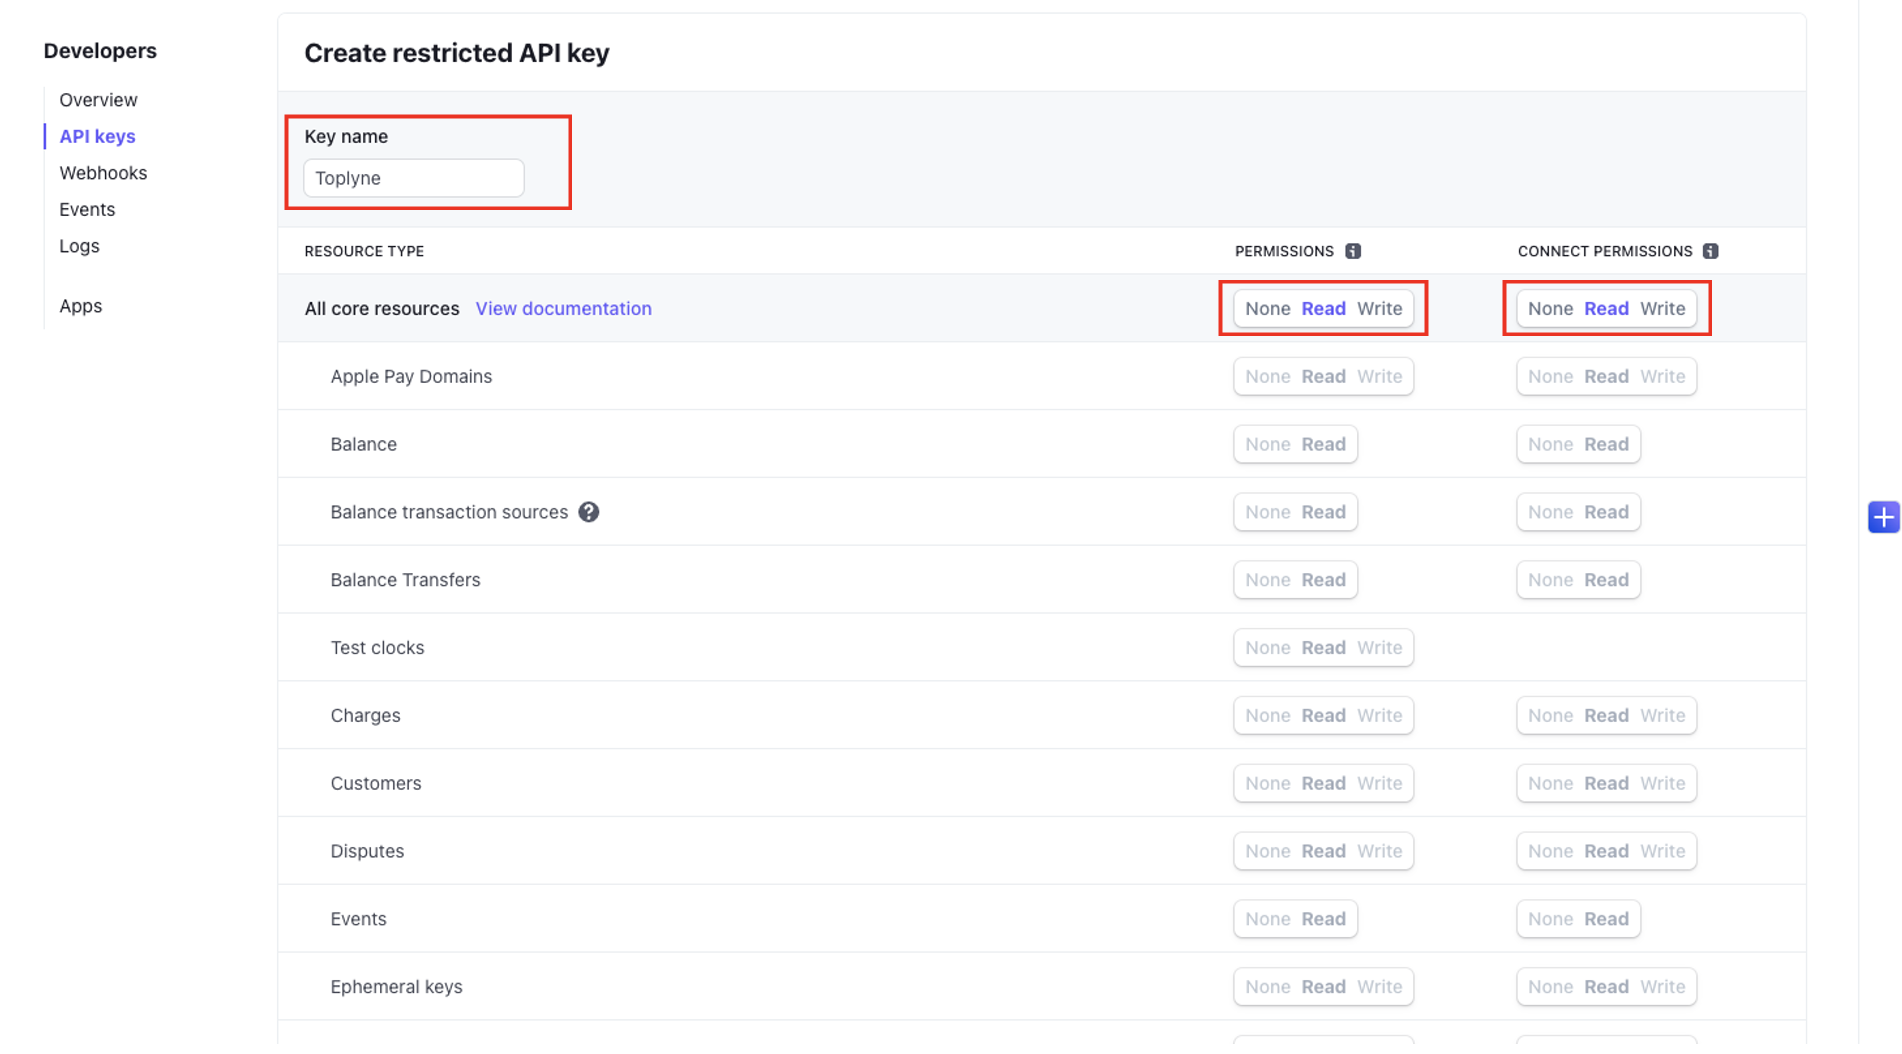Set Ephemeral keys Permissions to Write
Viewport: 1902px width, 1054px height.
point(1379,988)
